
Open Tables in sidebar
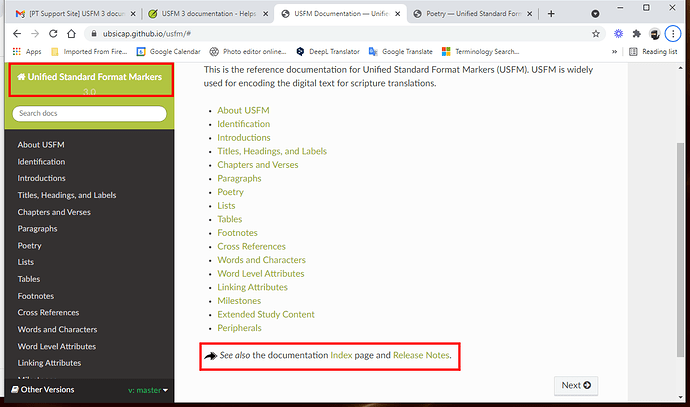pyautogui.click(x=29, y=279)
